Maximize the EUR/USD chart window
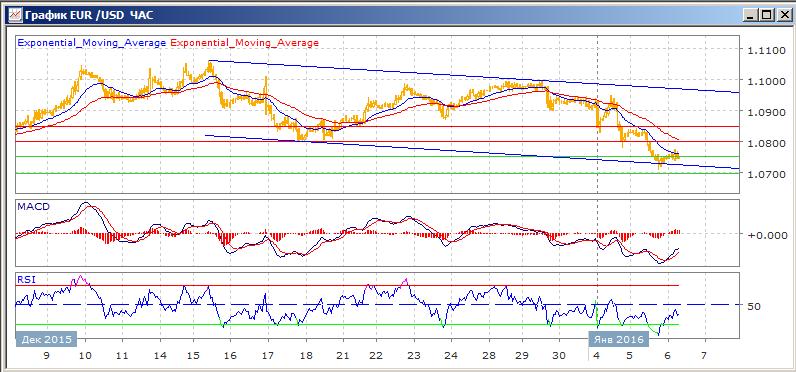Viewport: 796px width, 372px height. point(765,15)
